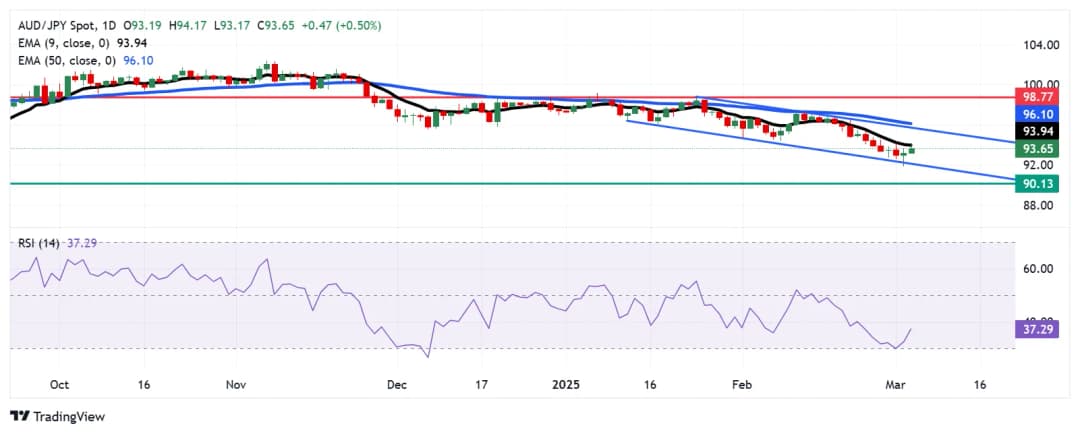Click the 104.00 price axis label
Screen dimensions: 1080x434
click(1040, 46)
